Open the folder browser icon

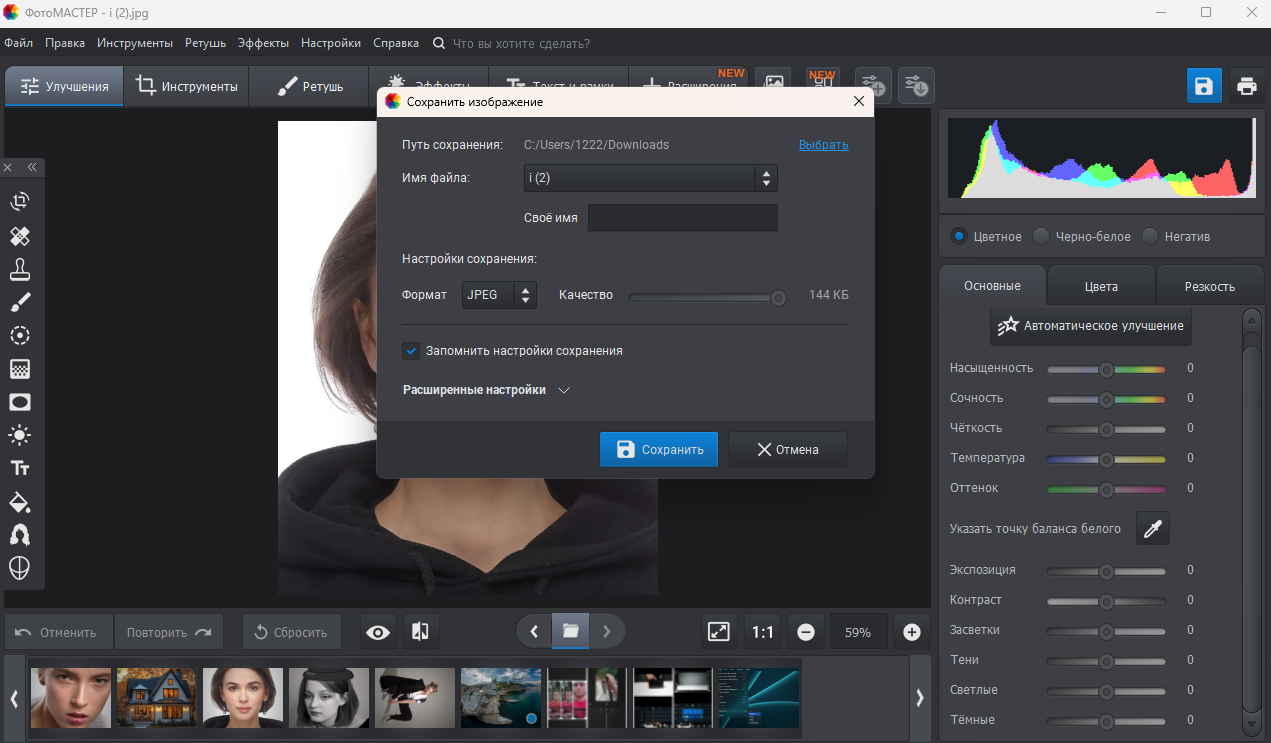pos(571,631)
